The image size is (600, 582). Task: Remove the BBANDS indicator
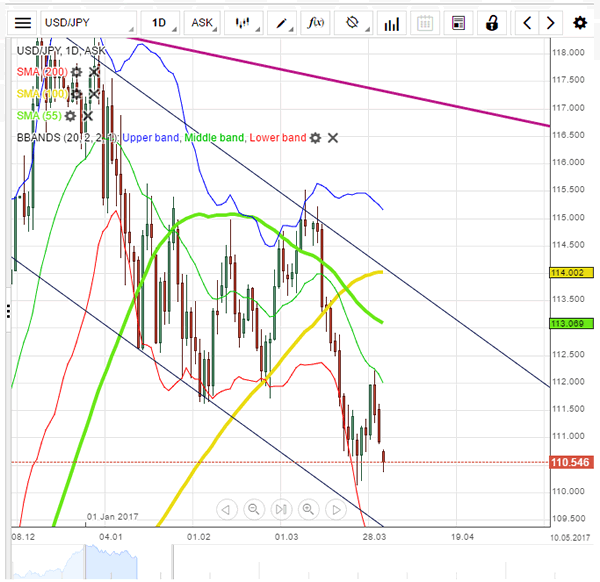click(333, 138)
